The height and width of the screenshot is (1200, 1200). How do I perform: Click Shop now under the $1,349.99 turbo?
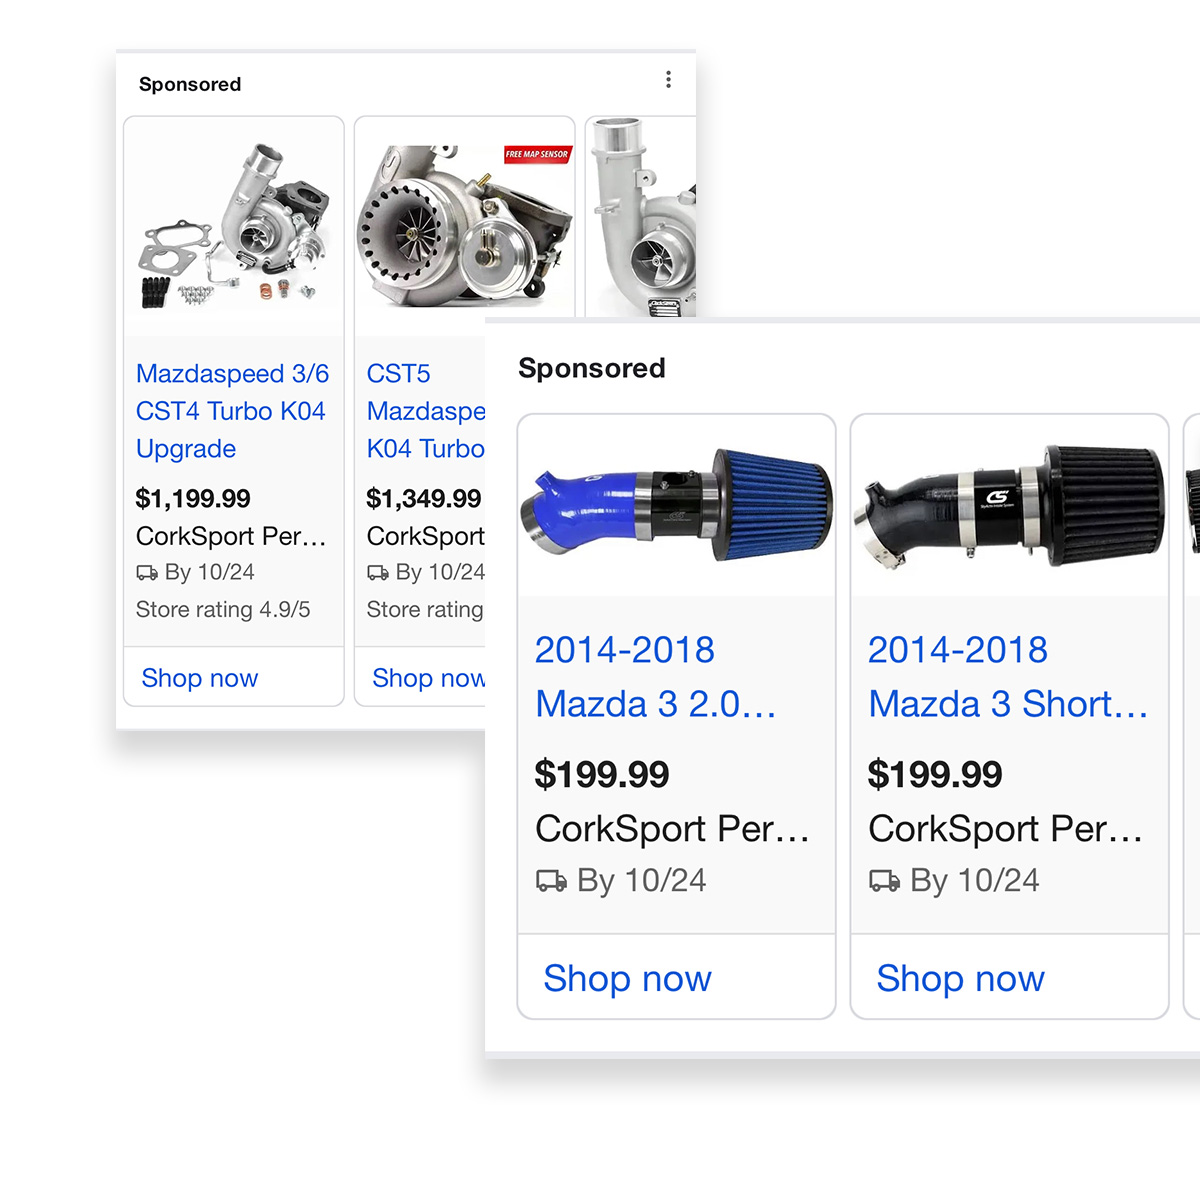(427, 678)
